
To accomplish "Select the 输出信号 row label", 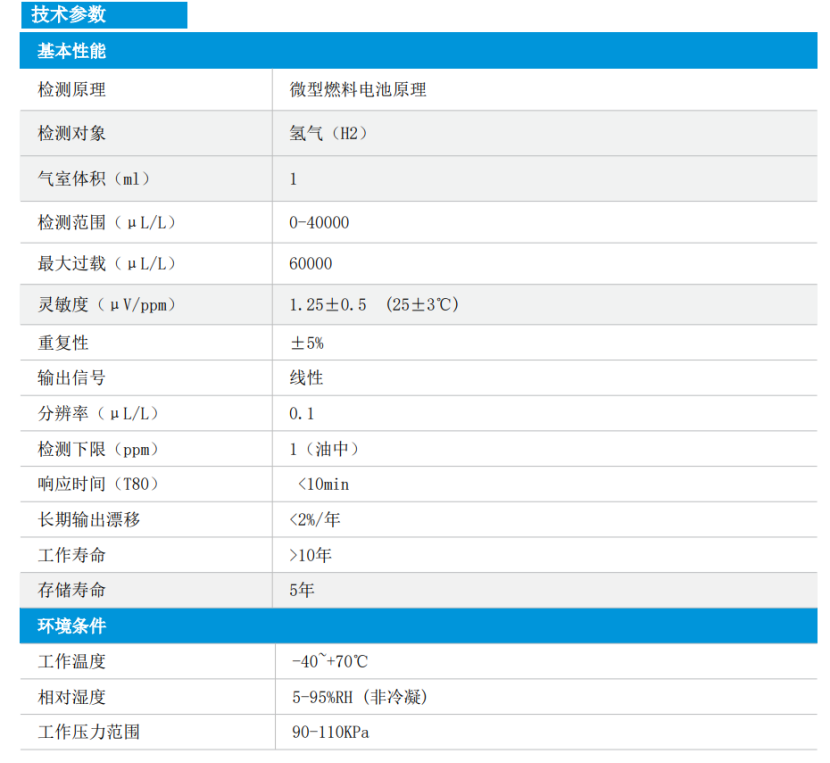I will tap(71, 378).
